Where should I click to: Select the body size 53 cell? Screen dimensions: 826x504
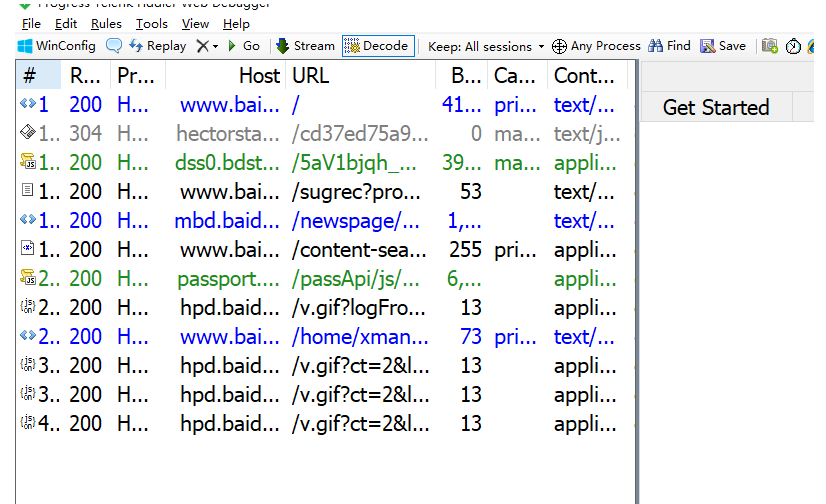click(x=471, y=192)
